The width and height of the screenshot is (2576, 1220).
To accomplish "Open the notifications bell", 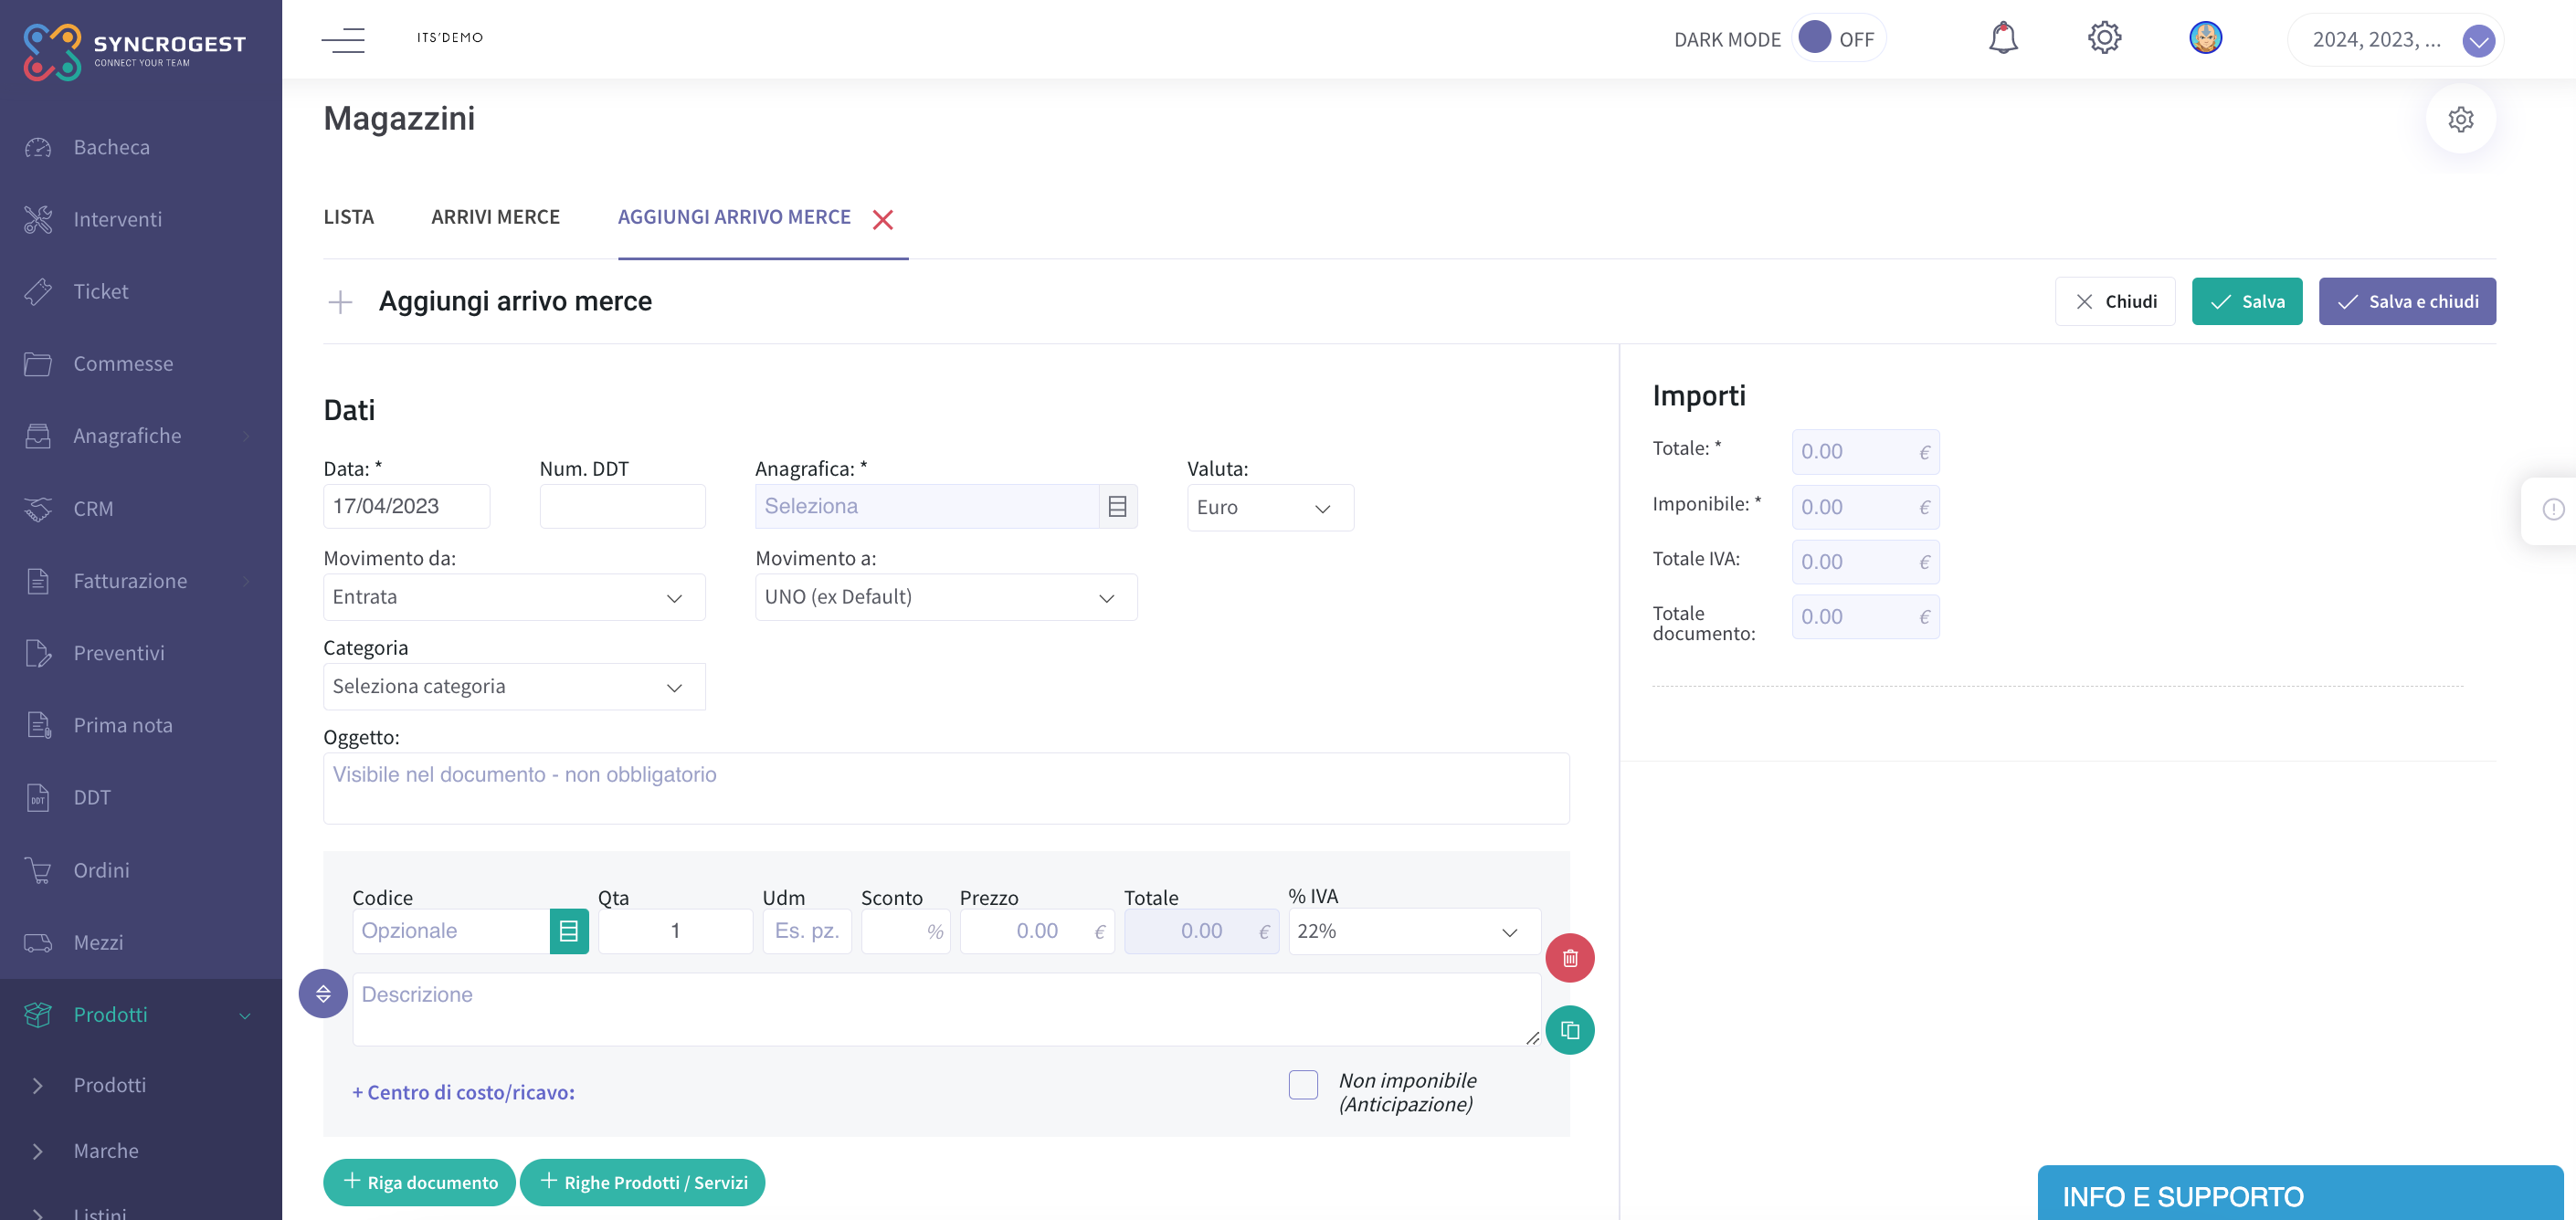I will pos(2003,38).
